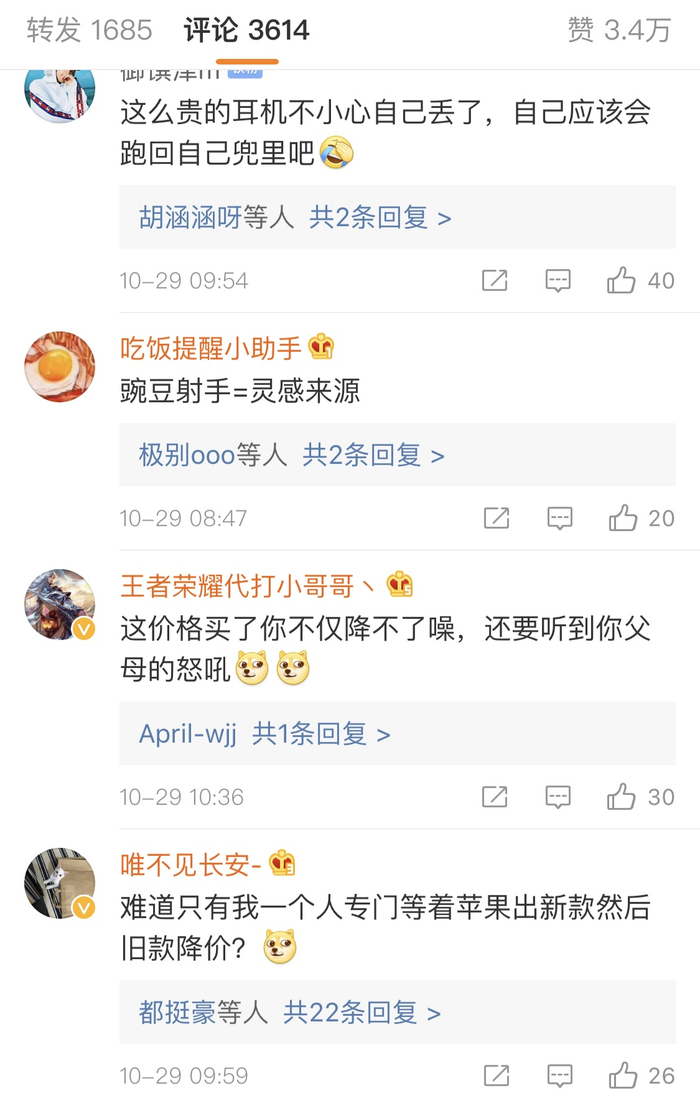700x1104 pixels.
Task: Reply to the 10-29 09:54 comment
Action: point(558,281)
